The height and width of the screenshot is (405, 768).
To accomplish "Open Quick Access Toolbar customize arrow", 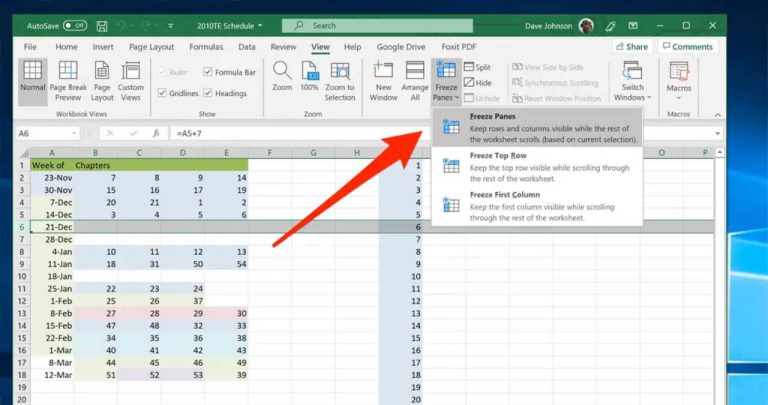I will click(x=170, y=26).
